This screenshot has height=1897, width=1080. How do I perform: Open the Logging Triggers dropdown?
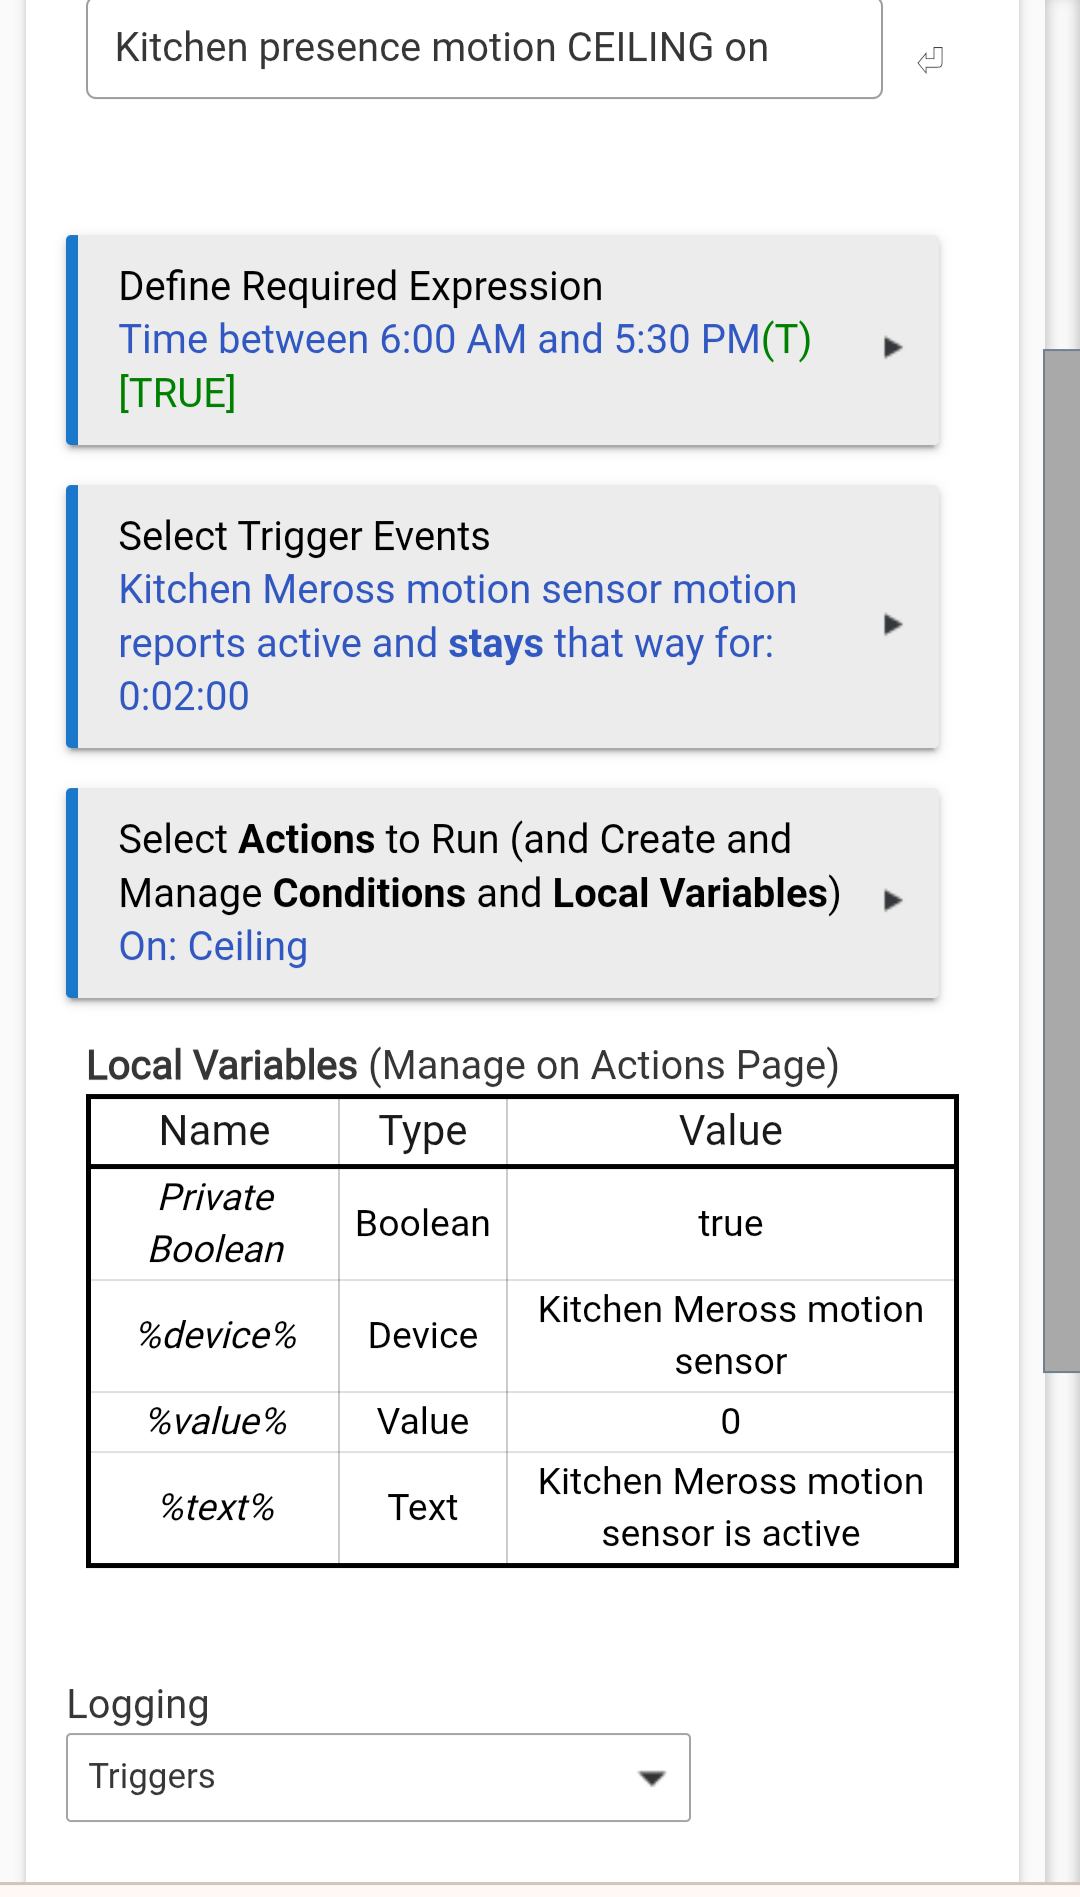[x=378, y=1777]
